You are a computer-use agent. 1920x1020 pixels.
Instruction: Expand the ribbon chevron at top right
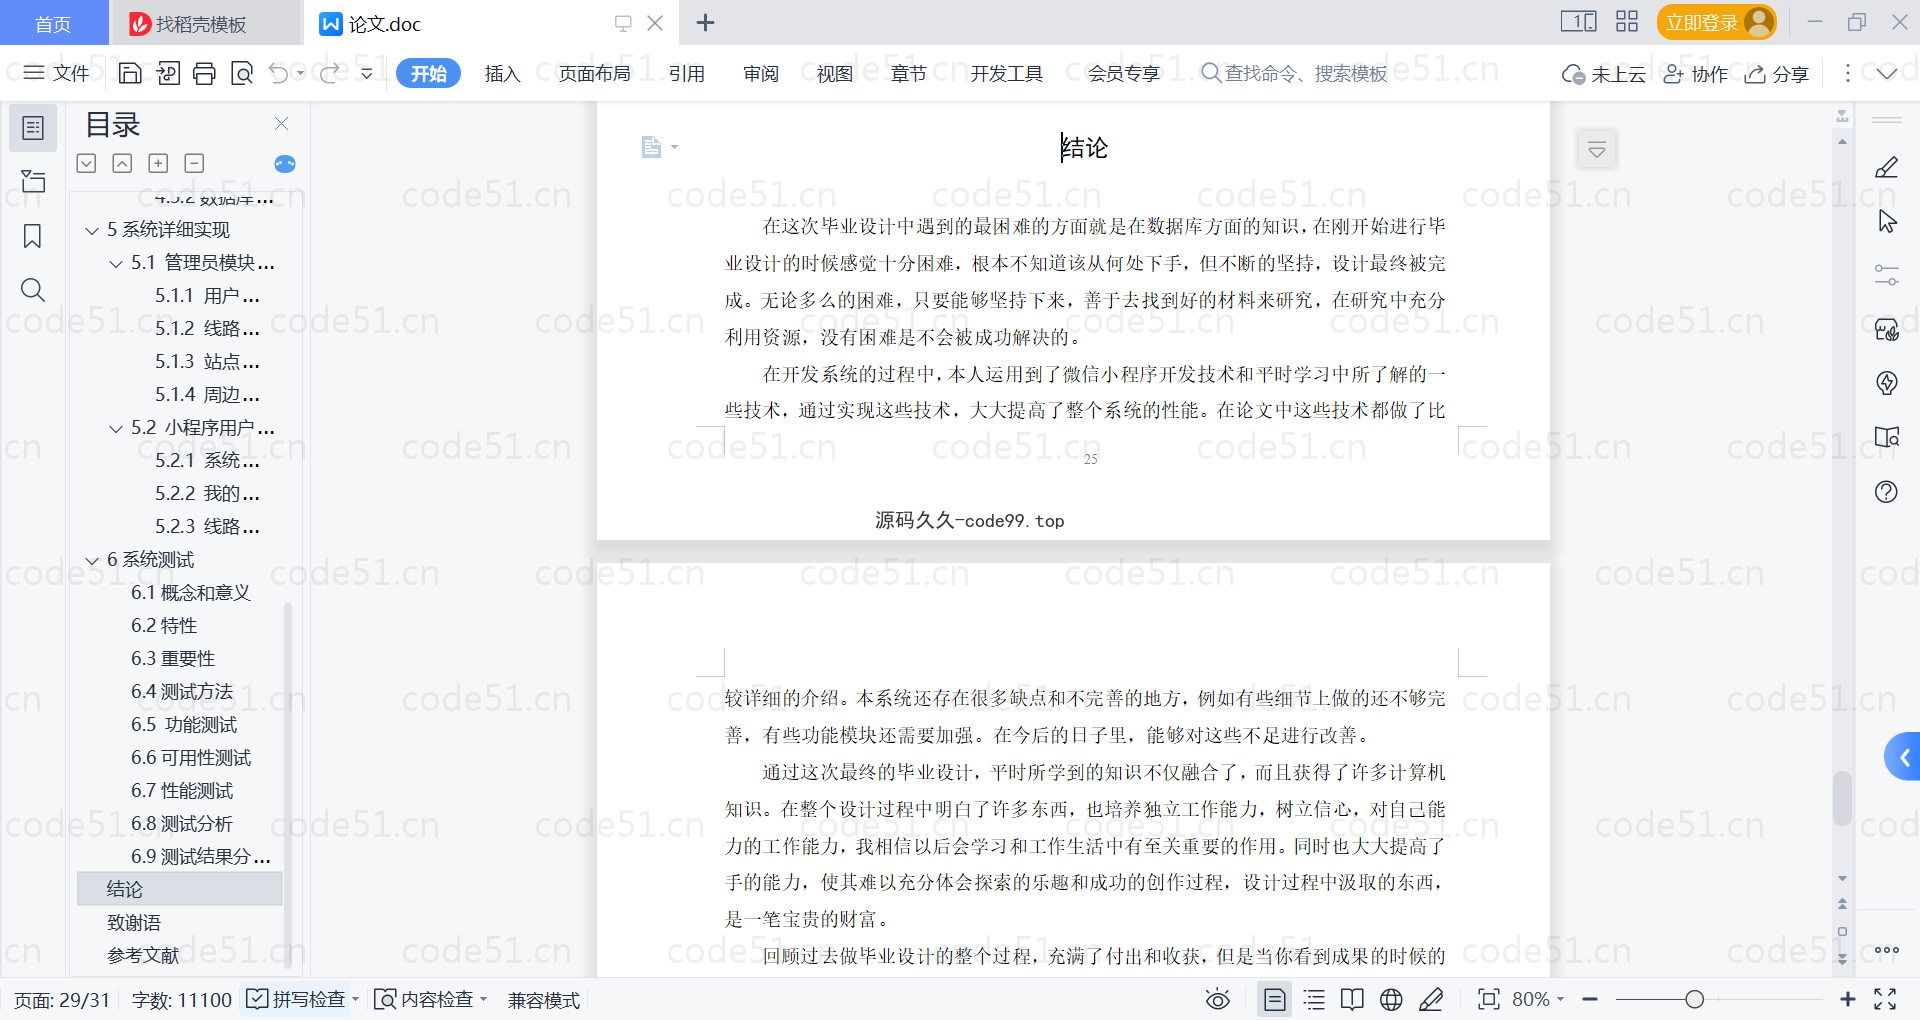[x=1887, y=73]
